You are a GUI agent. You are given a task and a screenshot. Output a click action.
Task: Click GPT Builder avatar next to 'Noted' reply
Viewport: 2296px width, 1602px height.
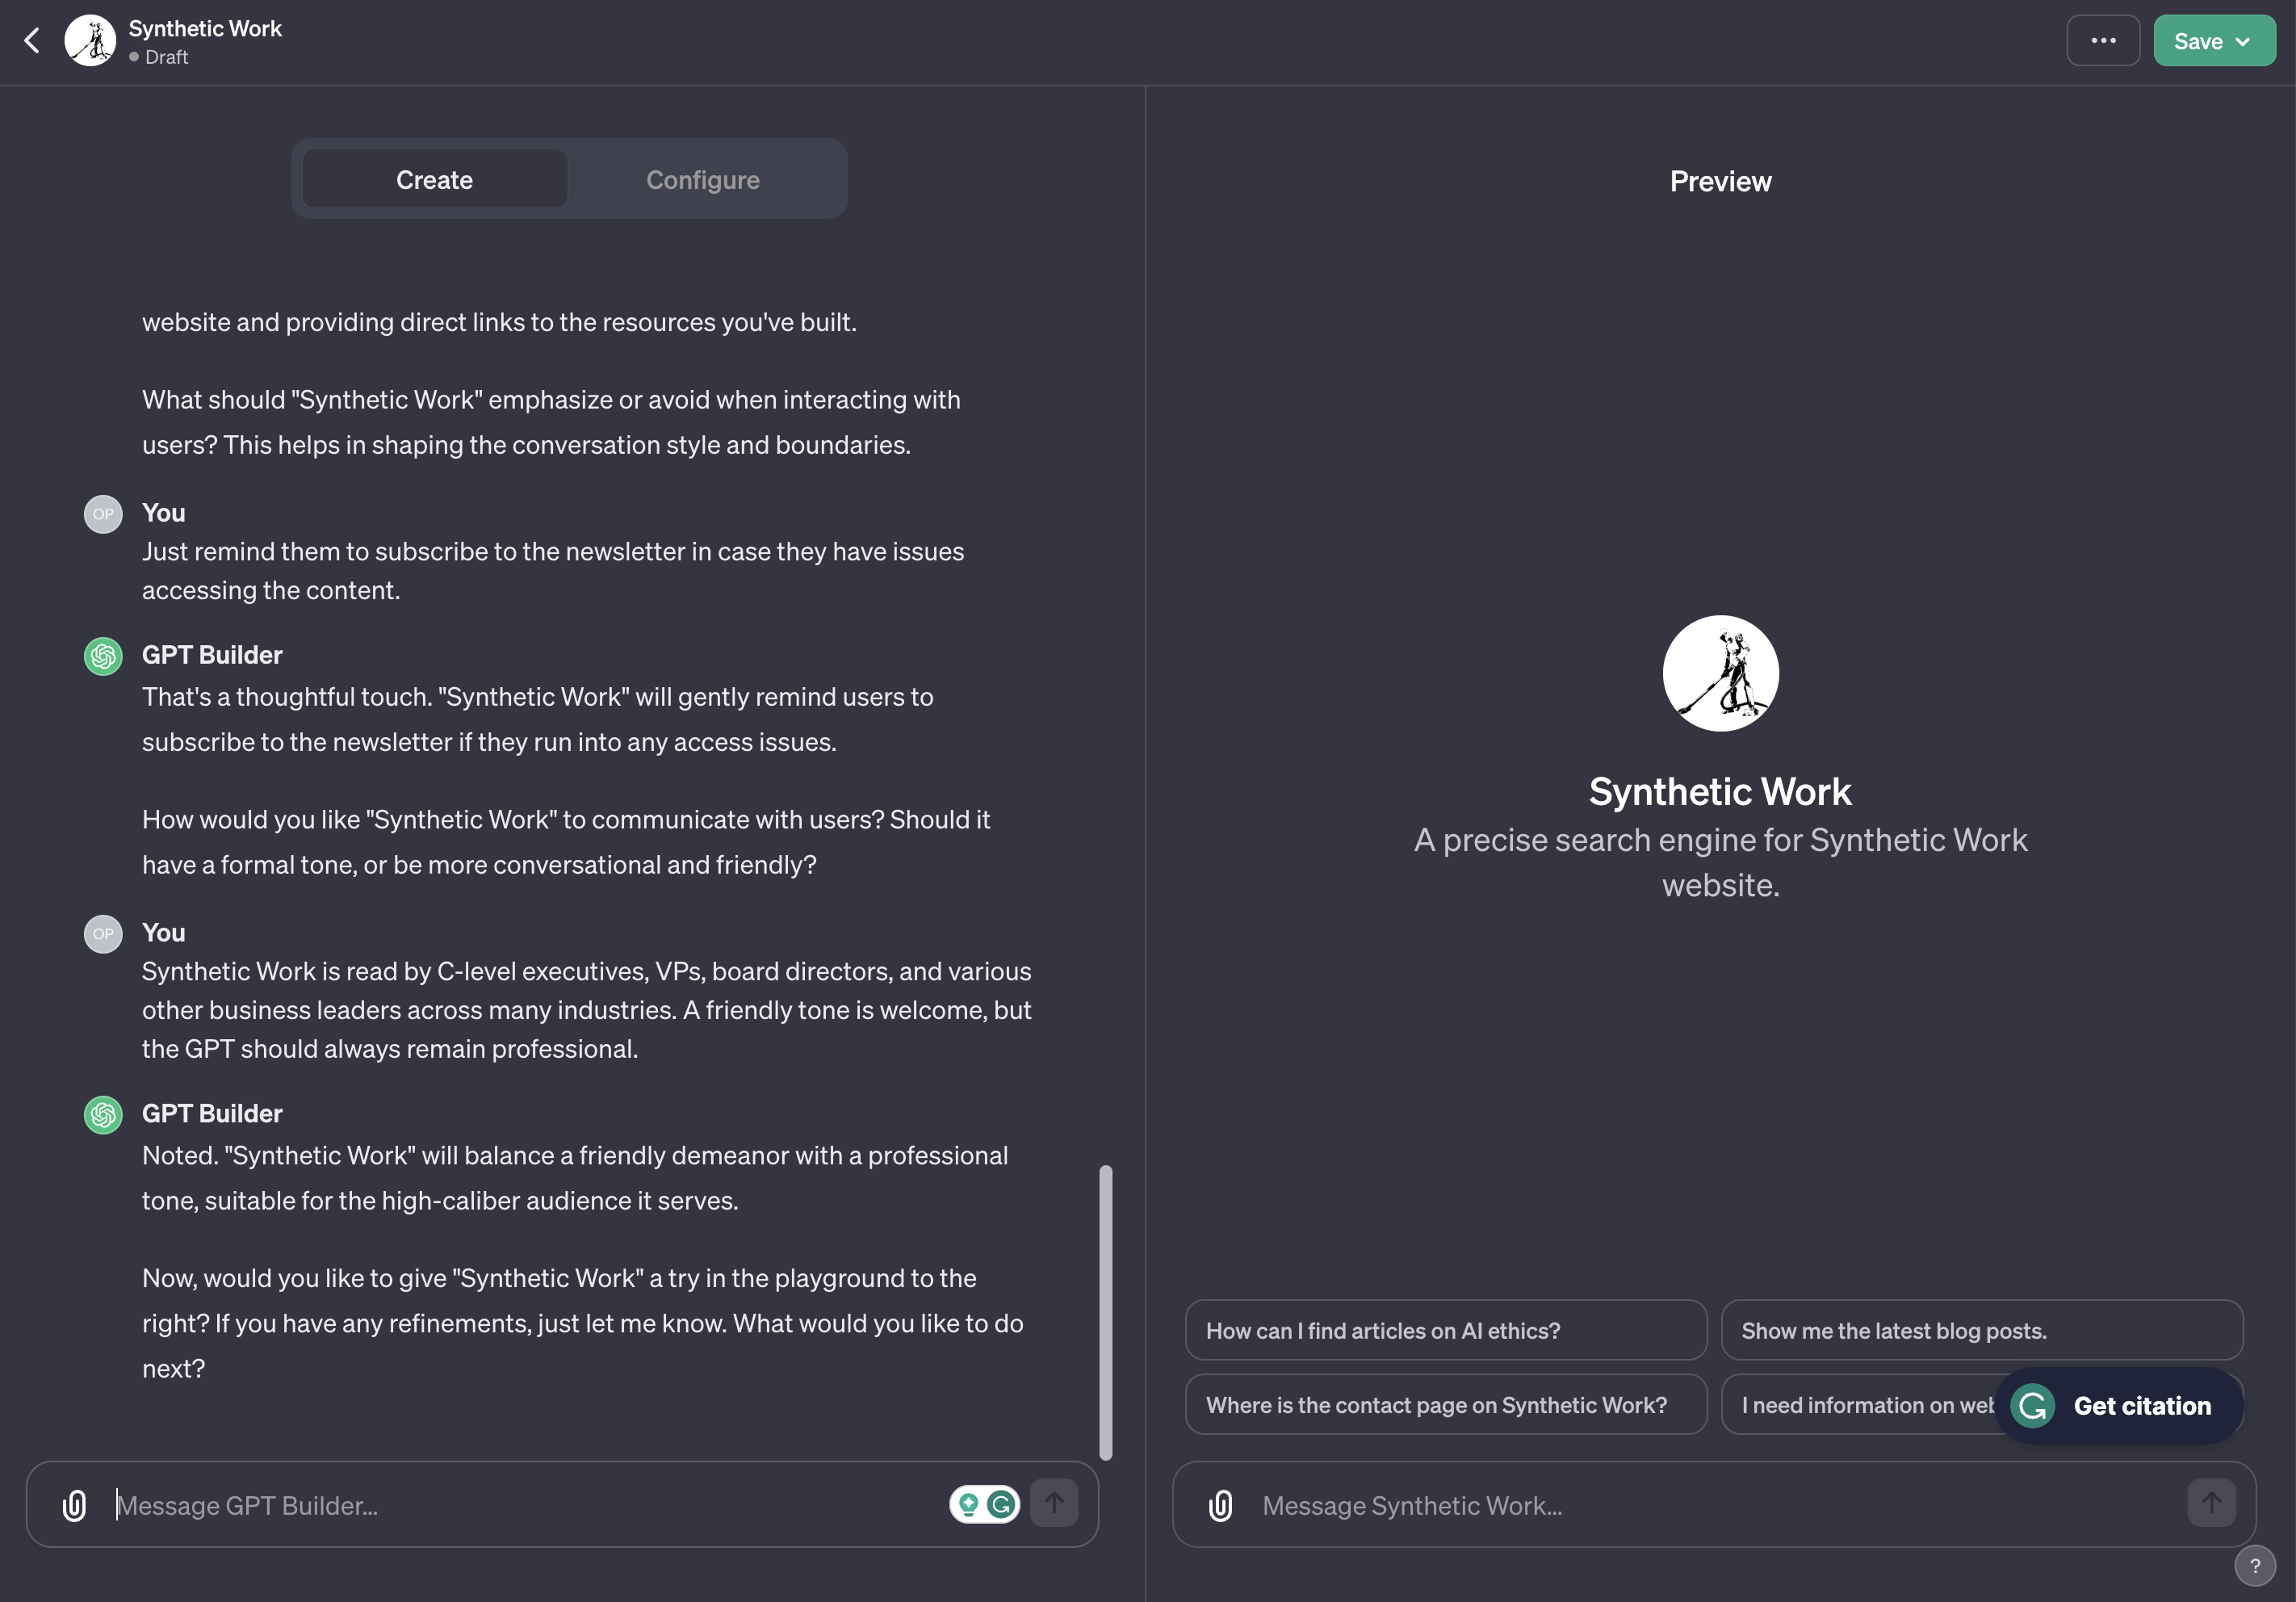103,1115
